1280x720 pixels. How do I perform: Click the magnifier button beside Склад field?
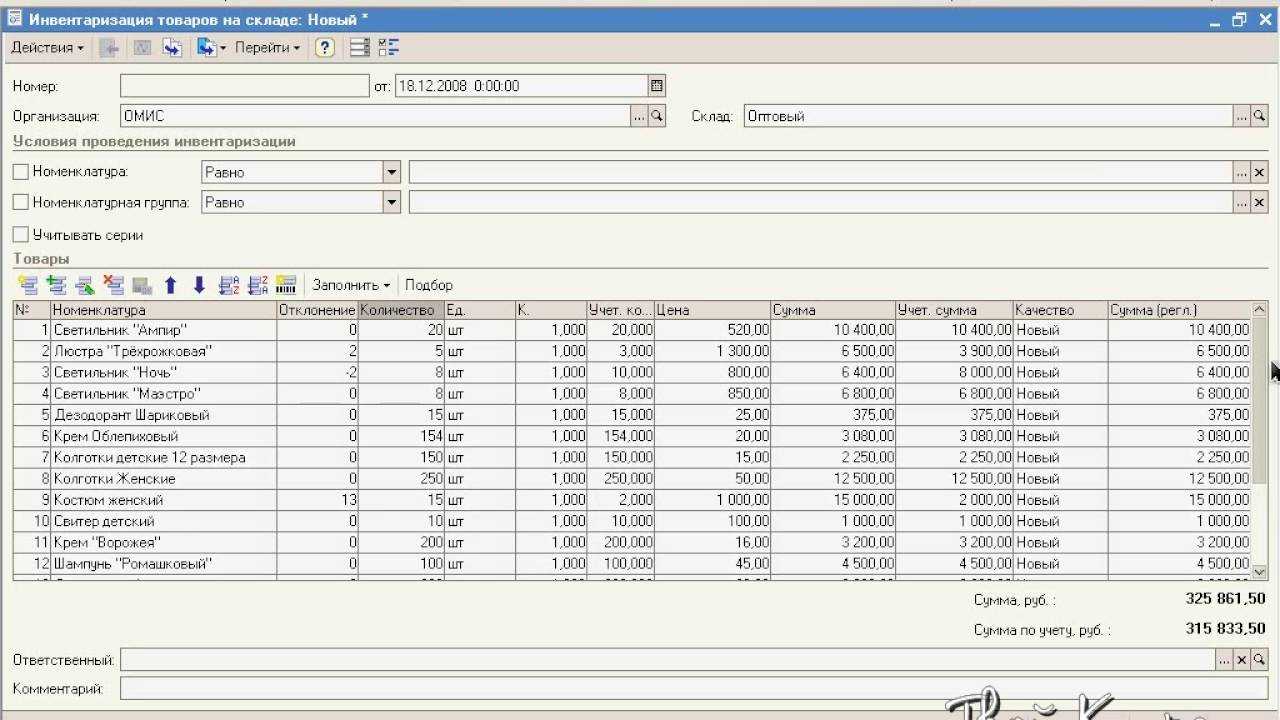(x=1260, y=116)
